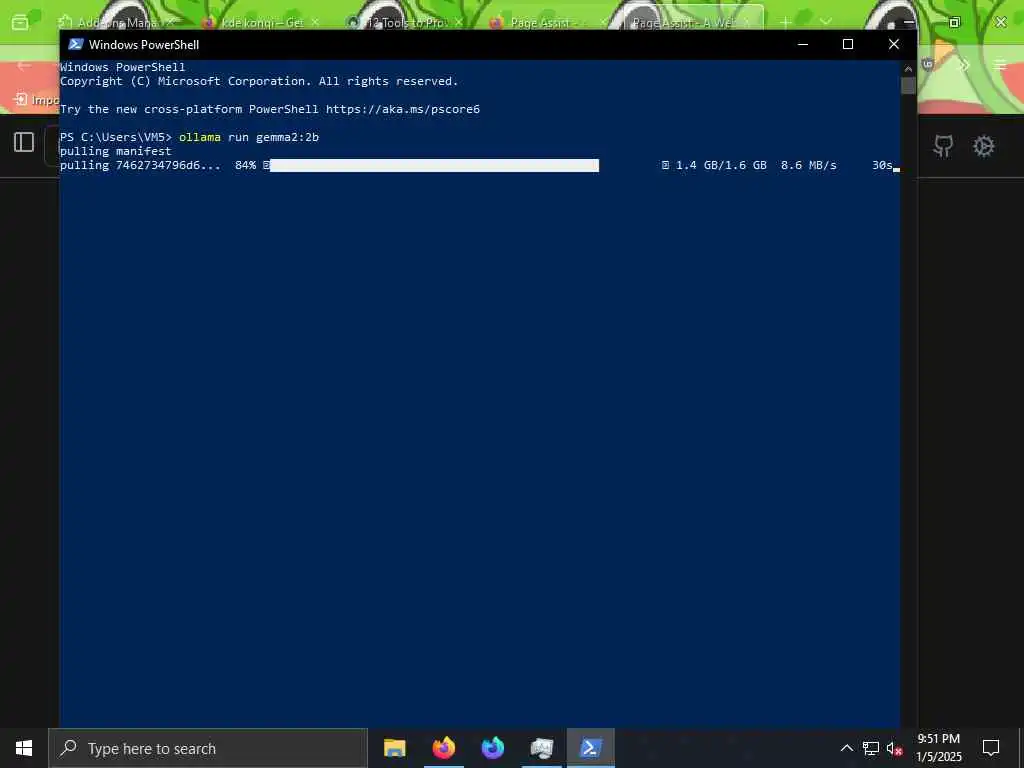Screen dimensions: 1024x768
Task: Open the PowerShell window icon menu
Action: coord(76,44)
